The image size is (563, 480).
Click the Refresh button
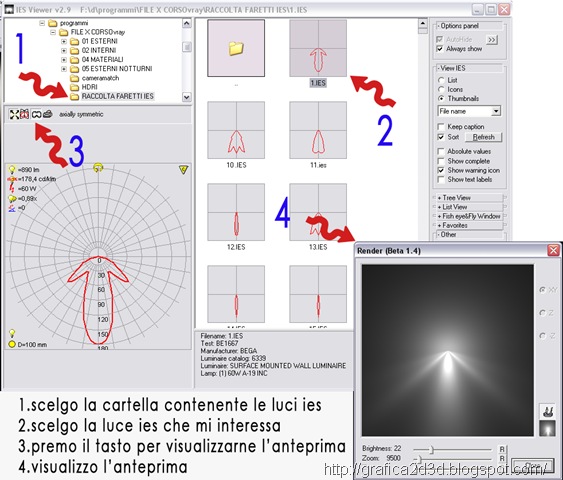coord(483,137)
